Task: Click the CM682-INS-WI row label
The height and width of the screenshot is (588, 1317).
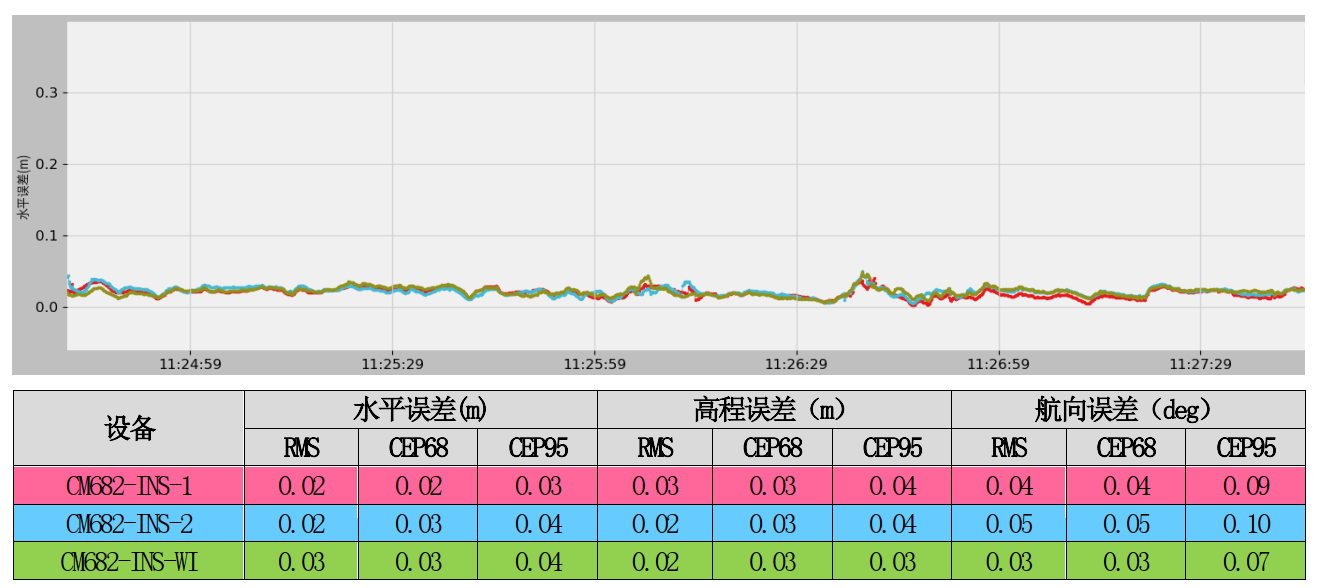Action: click(129, 562)
